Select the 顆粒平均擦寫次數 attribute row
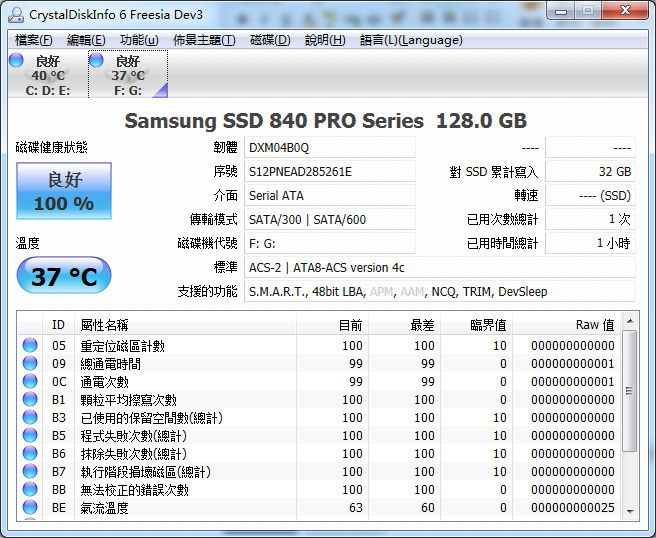 coord(319,400)
